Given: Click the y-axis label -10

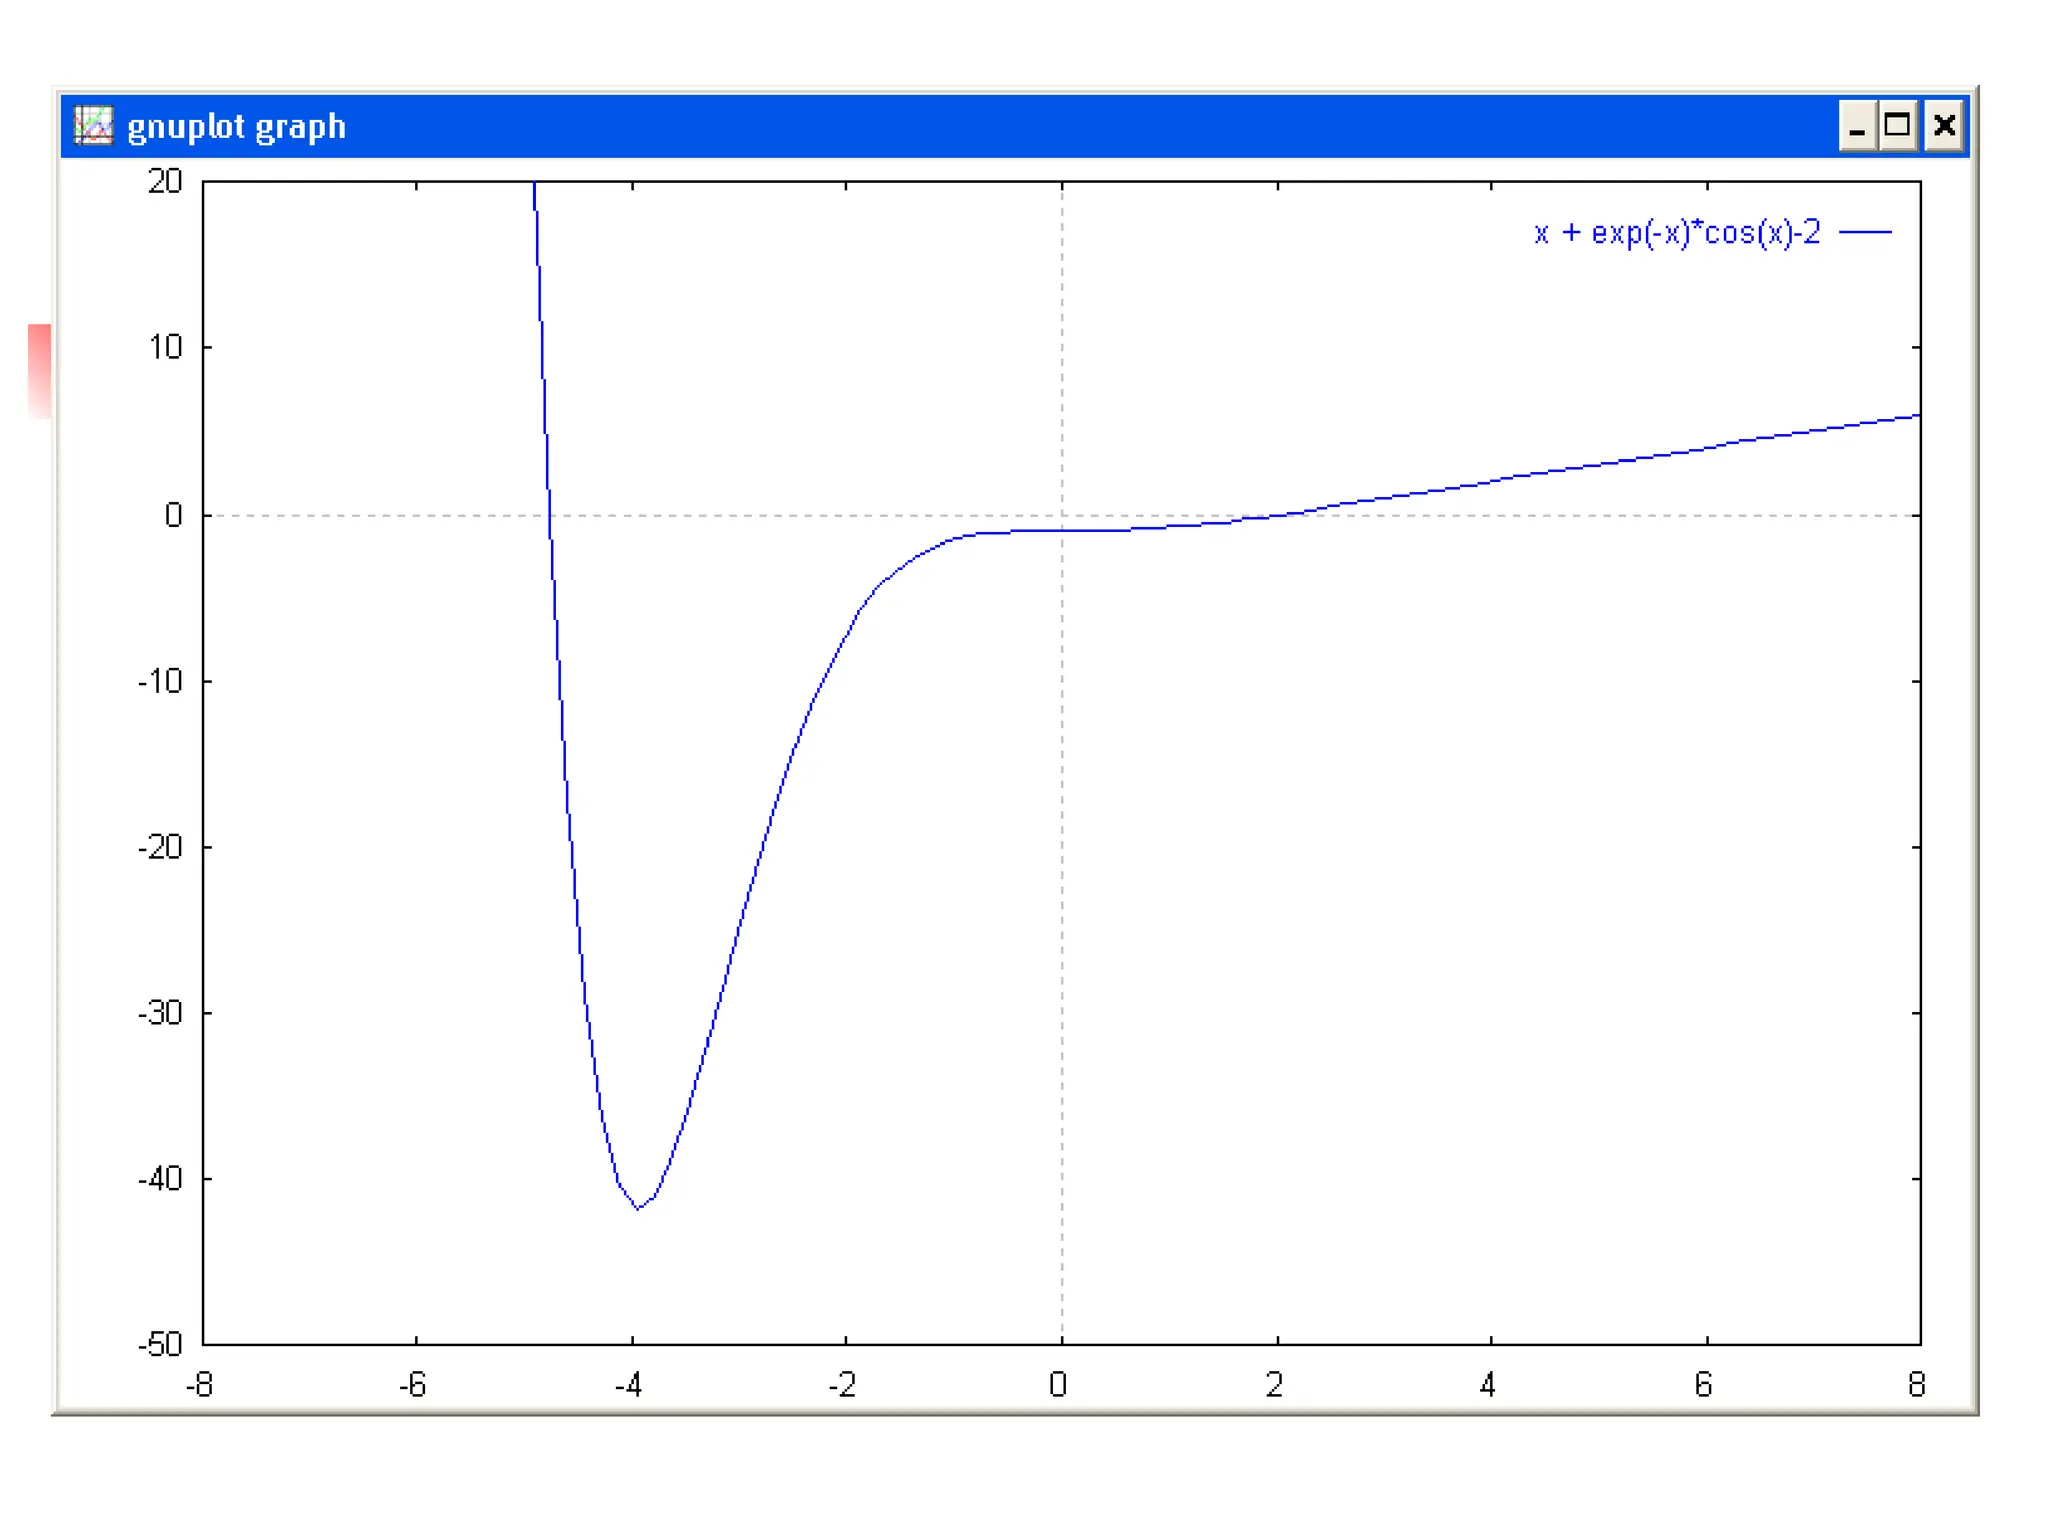Looking at the screenshot, I should point(160,682).
